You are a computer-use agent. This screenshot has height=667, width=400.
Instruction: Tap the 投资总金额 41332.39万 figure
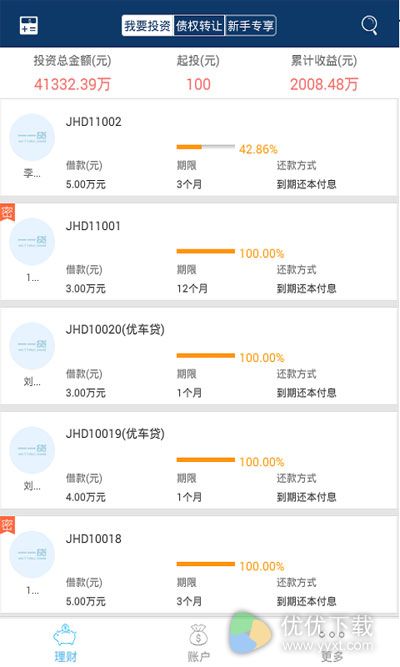click(72, 84)
